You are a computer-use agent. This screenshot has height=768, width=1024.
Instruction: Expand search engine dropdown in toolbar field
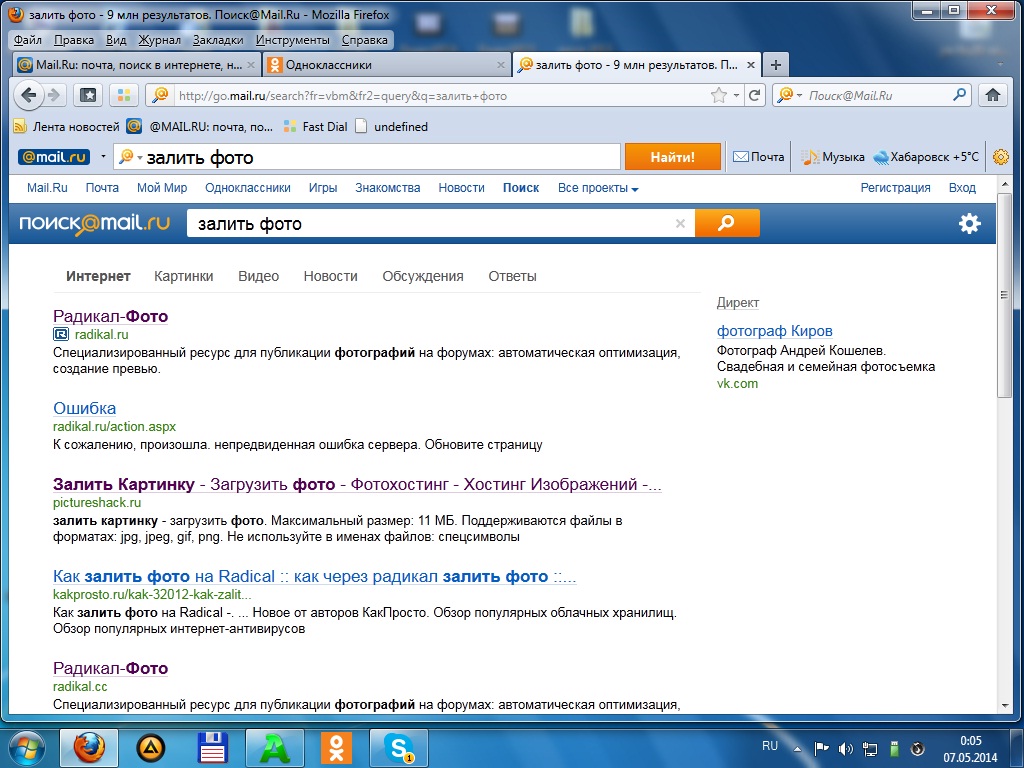point(139,157)
